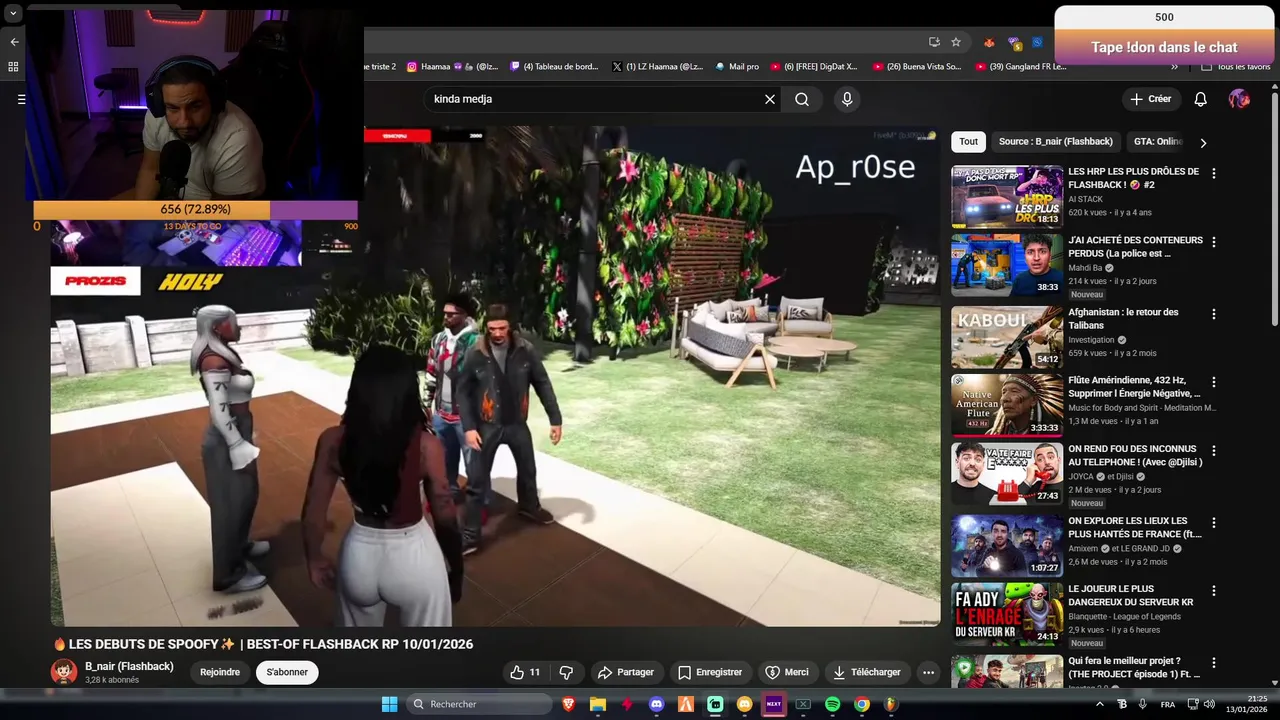Open LZ Haamaa X bookmark
The width and height of the screenshot is (1280, 720).
tap(657, 67)
